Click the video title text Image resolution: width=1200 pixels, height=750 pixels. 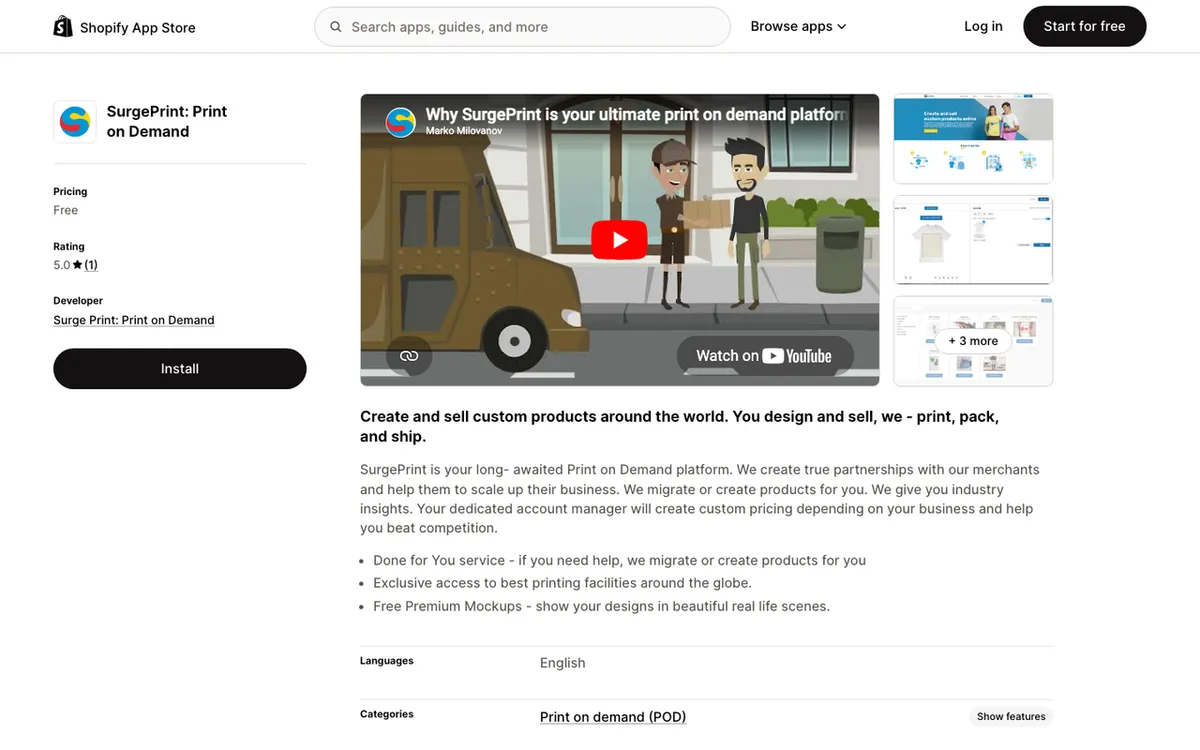point(636,114)
